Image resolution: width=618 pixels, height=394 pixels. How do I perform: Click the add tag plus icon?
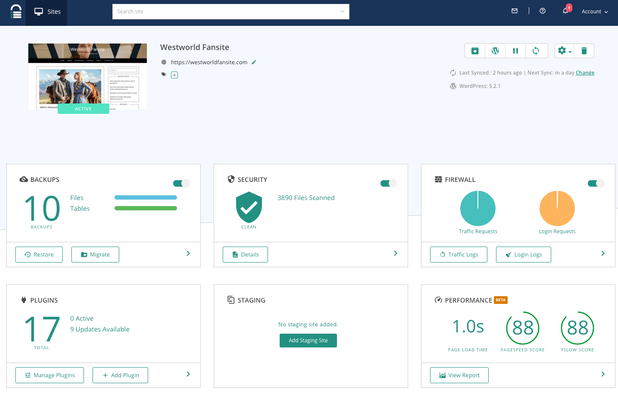pyautogui.click(x=175, y=75)
